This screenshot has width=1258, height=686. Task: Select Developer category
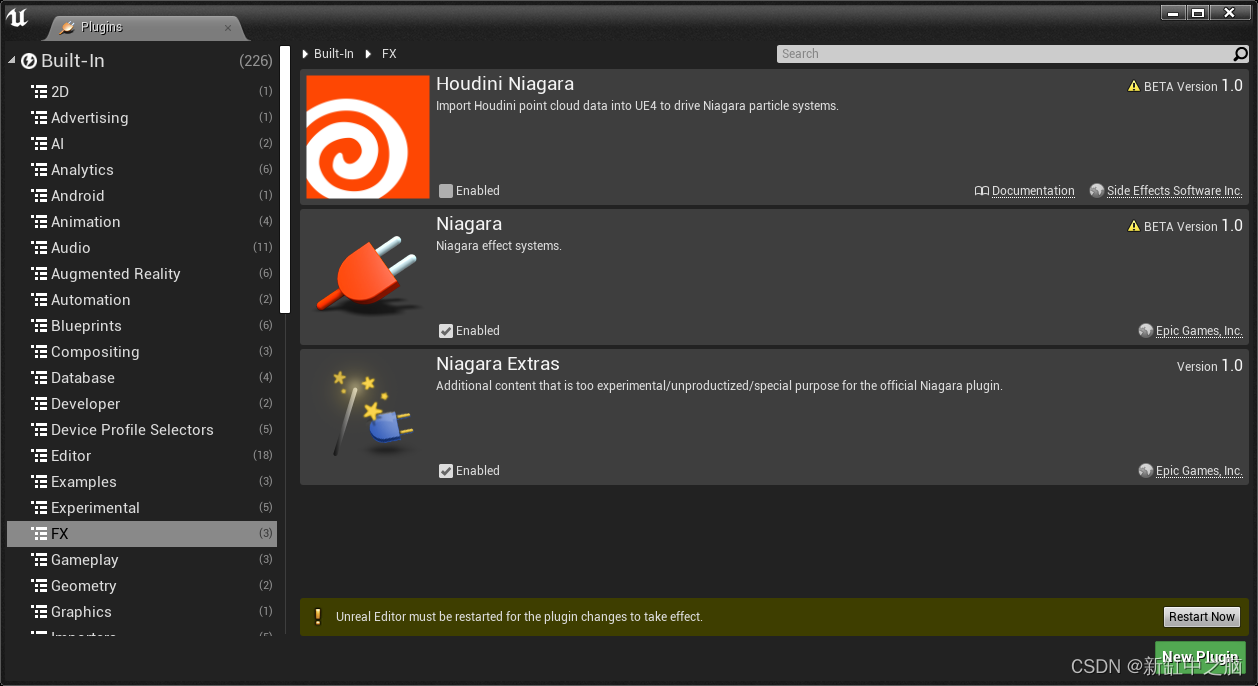[x=142, y=404]
